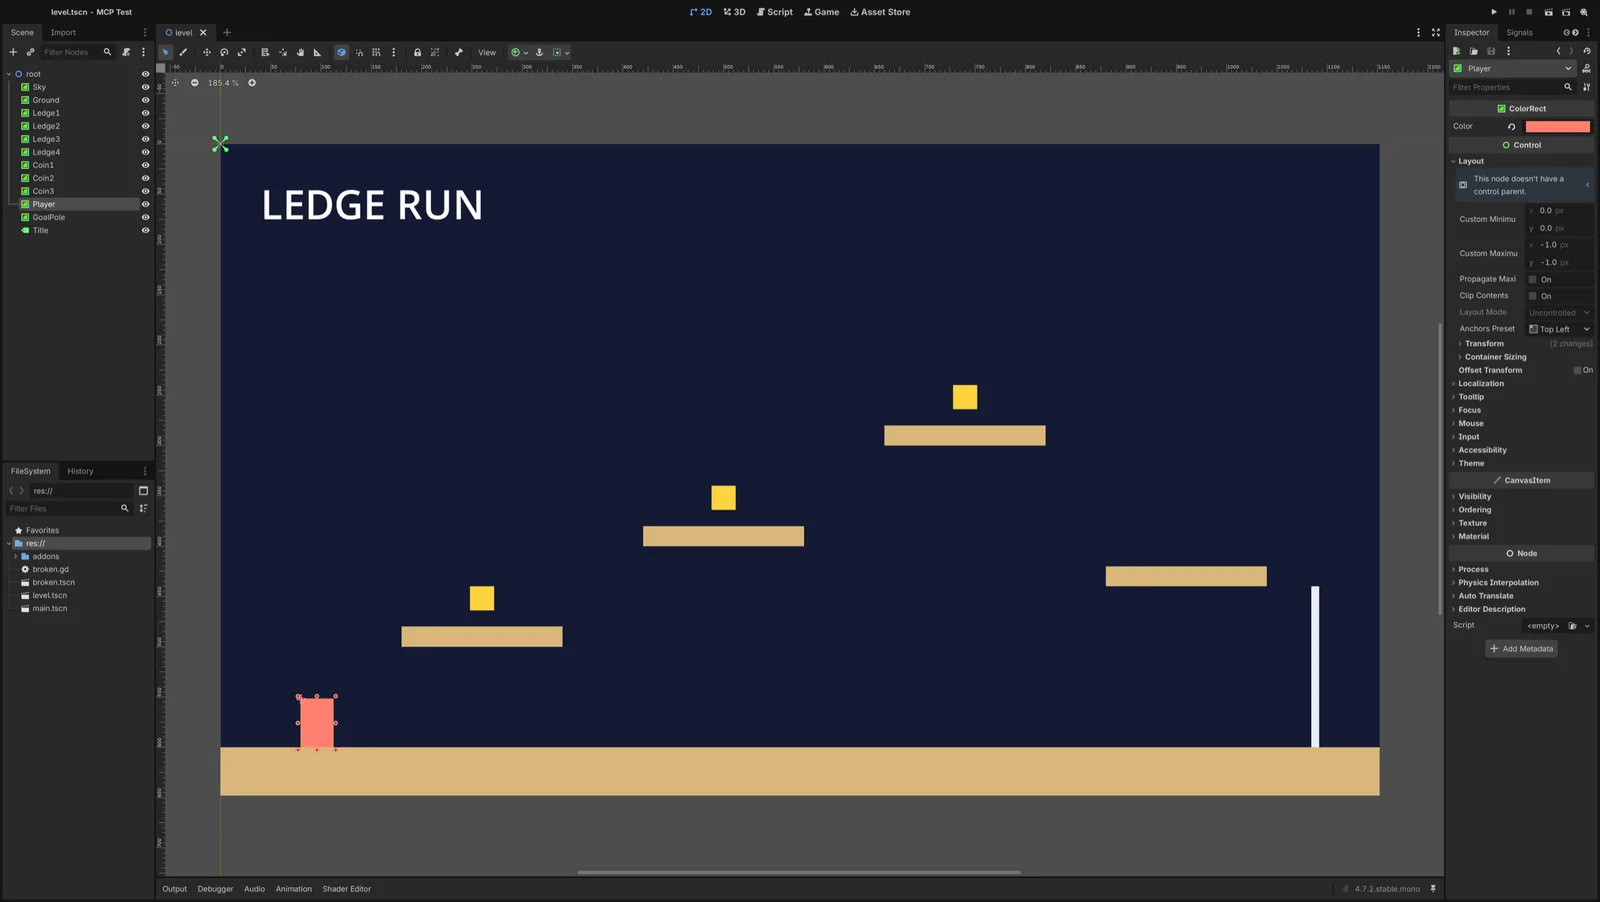
Task: Open Inspector object history clock icon
Action: pyautogui.click(x=1587, y=51)
